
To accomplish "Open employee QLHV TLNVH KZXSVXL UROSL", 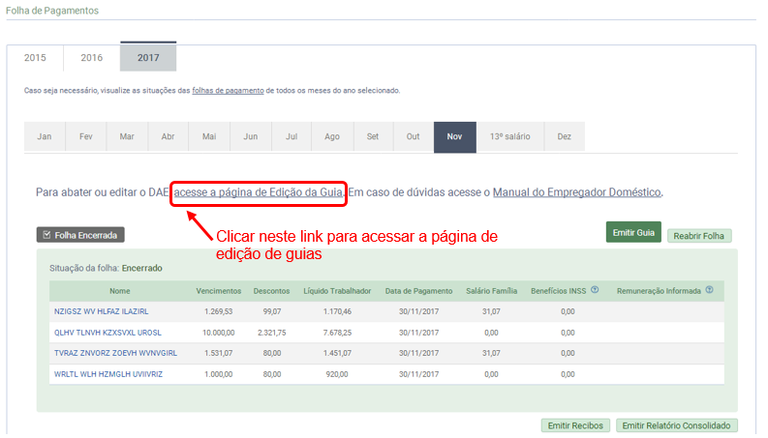I will coord(108,333).
